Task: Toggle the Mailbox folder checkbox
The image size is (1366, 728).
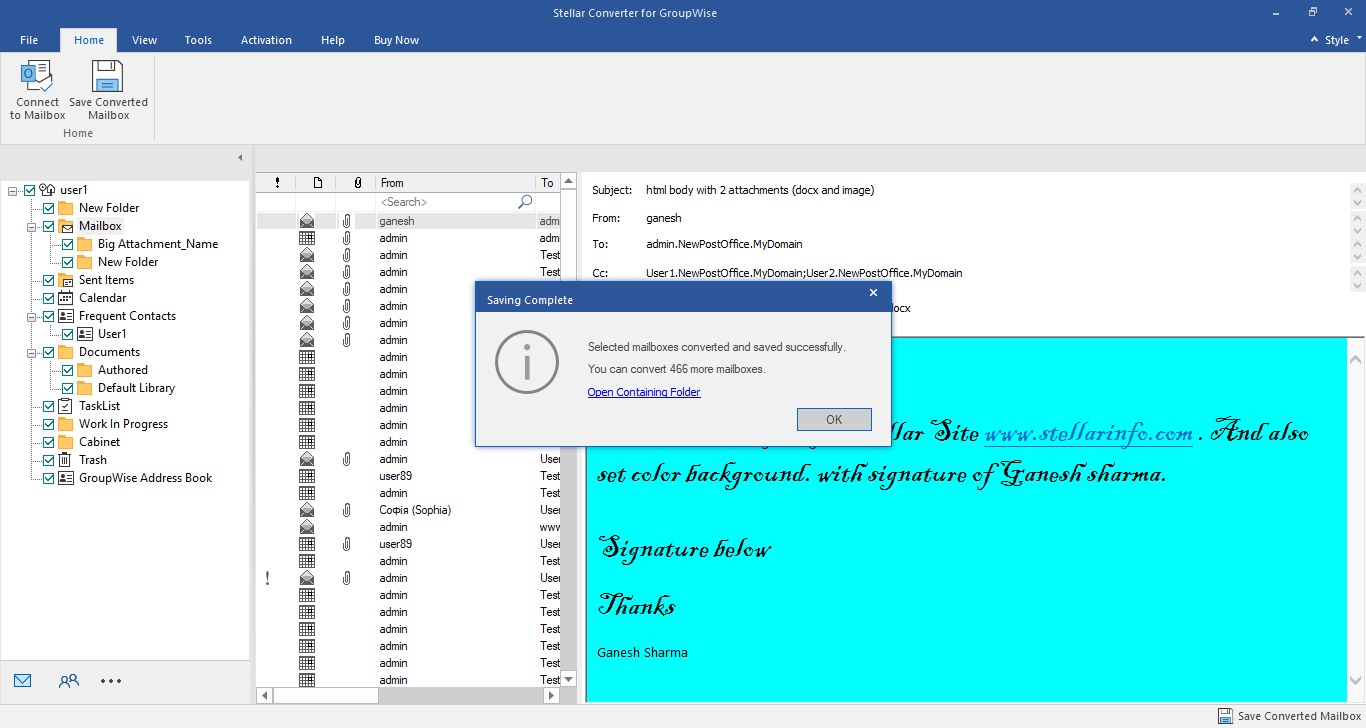Action: 48,226
